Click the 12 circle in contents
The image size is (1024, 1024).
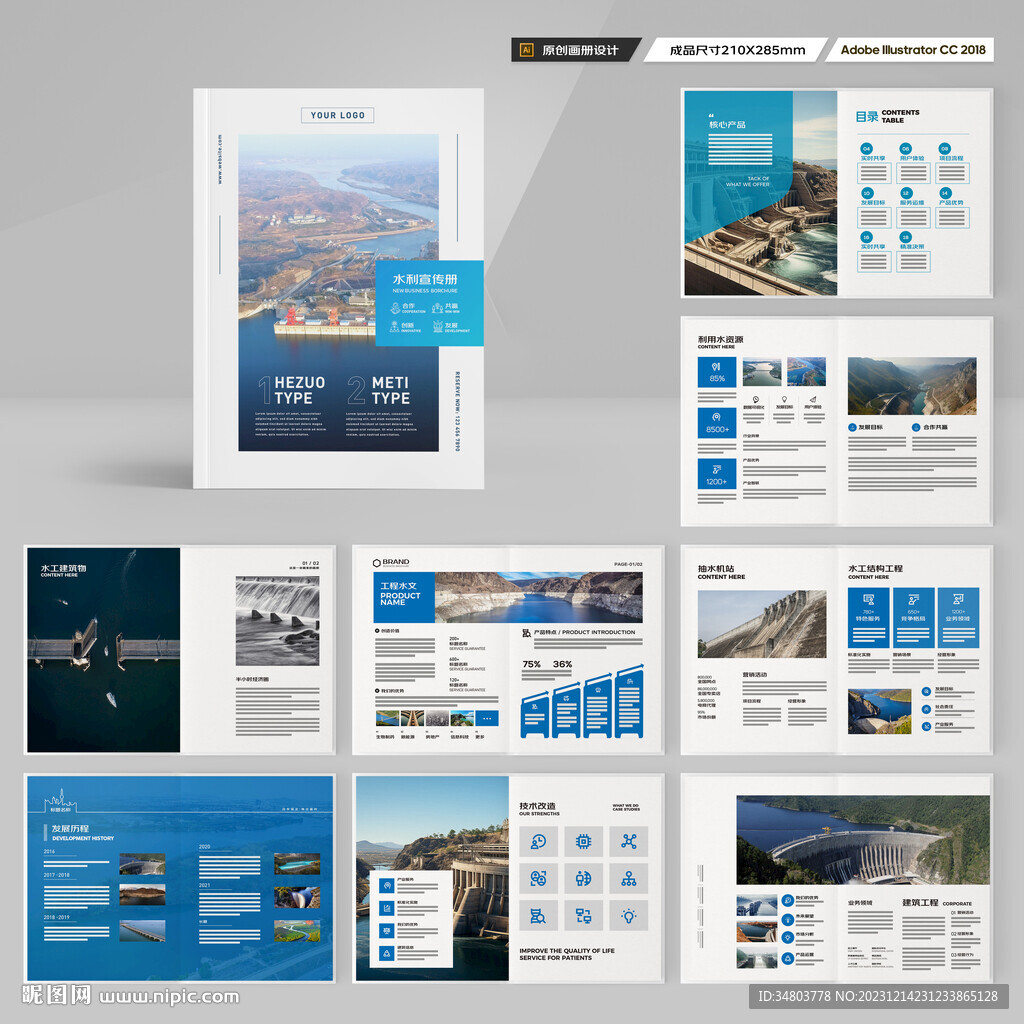tap(905, 193)
